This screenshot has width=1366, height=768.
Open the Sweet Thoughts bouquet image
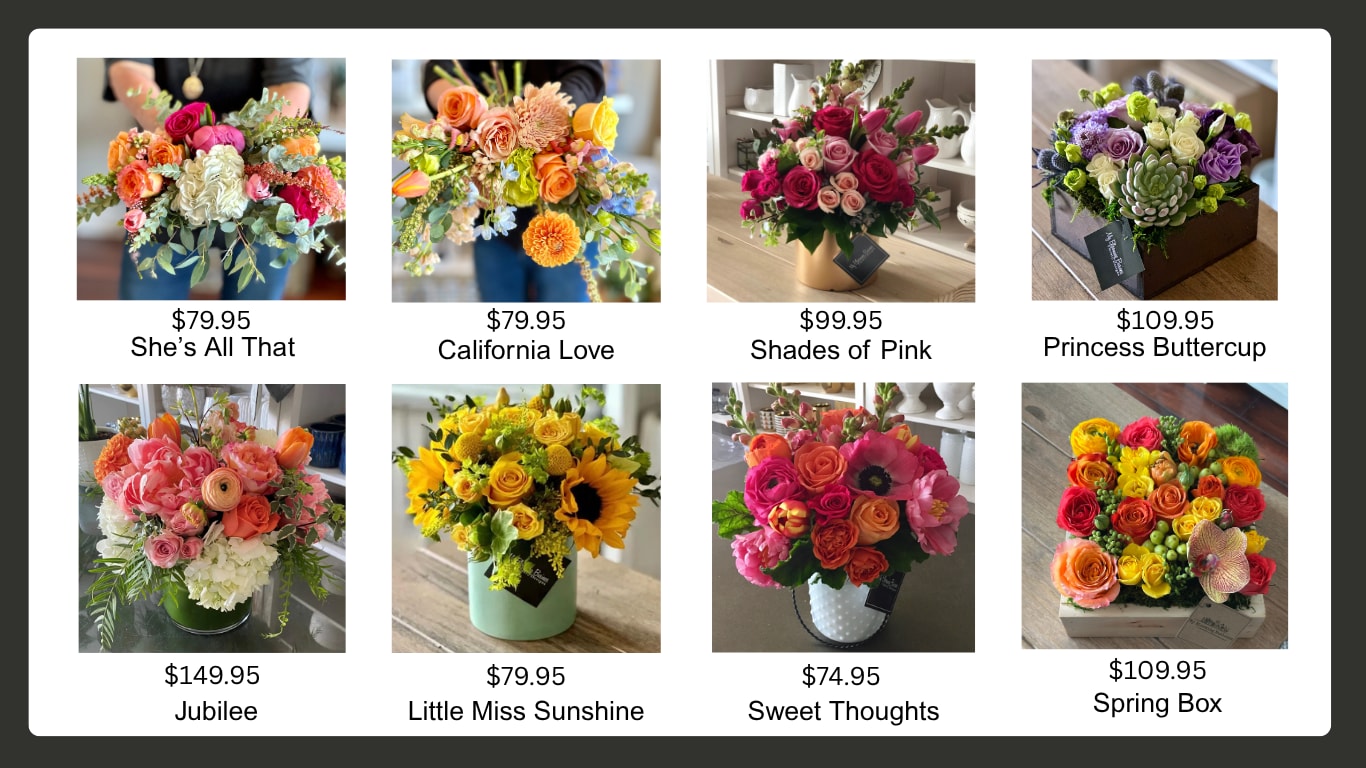point(843,517)
